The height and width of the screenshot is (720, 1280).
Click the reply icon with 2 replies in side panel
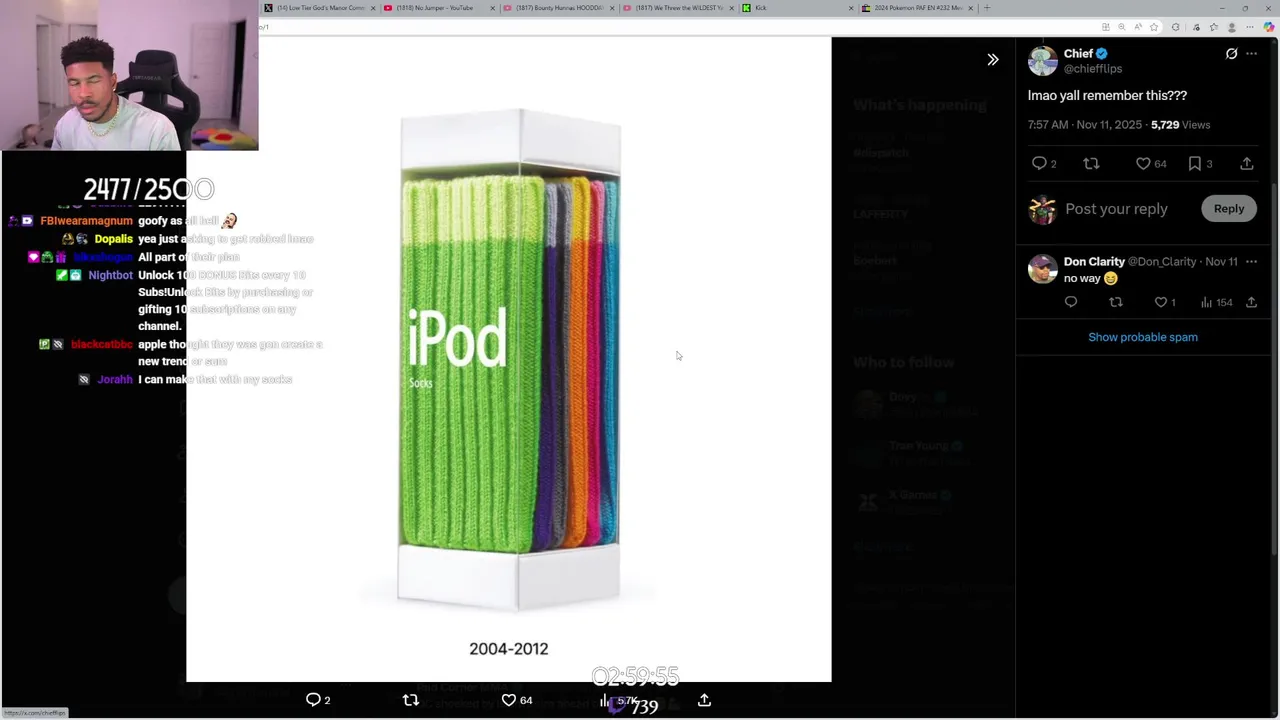[x=1044, y=163]
